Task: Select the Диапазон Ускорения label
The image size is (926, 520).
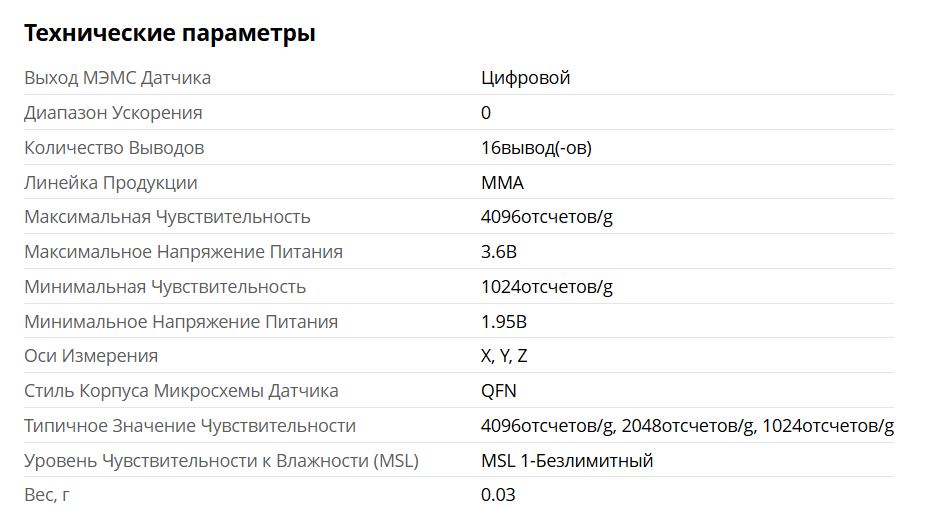Action: click(x=113, y=113)
